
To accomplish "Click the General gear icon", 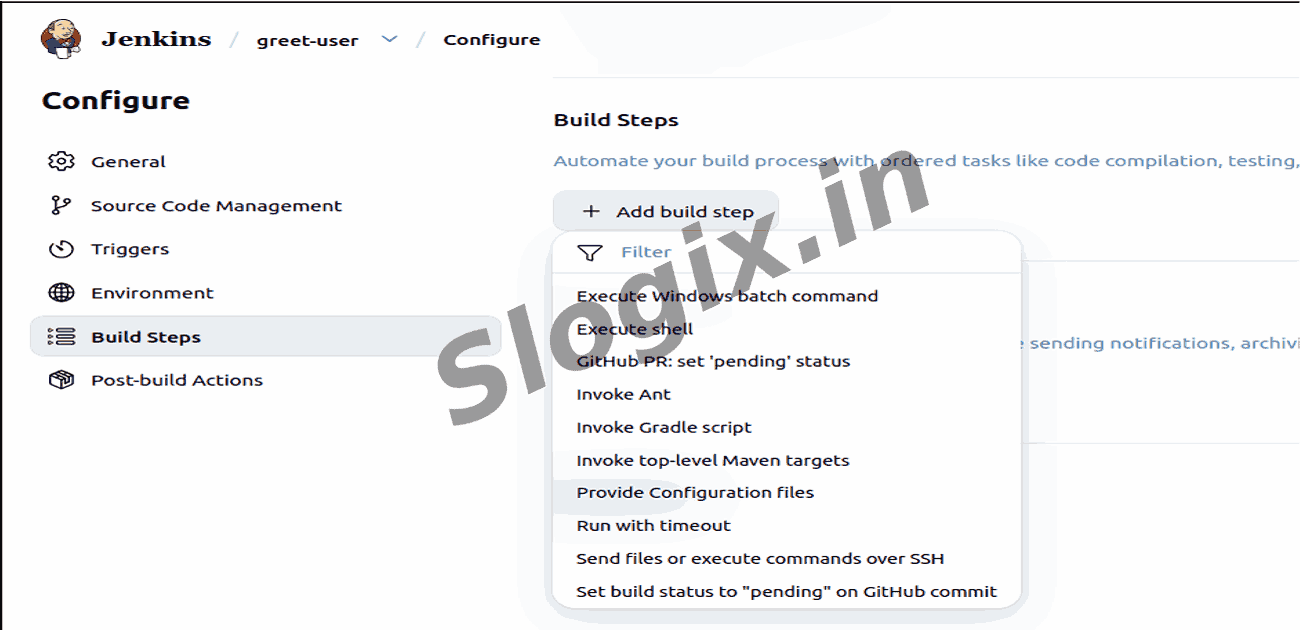I will pyautogui.click(x=61, y=162).
